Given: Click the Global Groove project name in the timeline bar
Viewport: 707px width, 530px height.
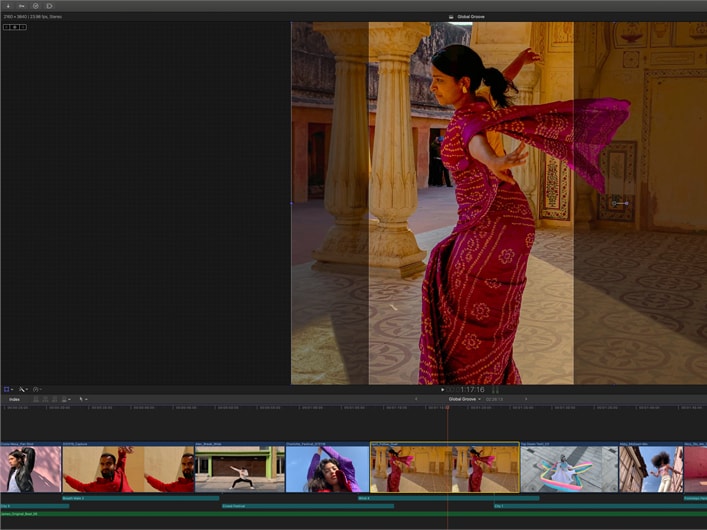Looking at the screenshot, I should pos(461,399).
